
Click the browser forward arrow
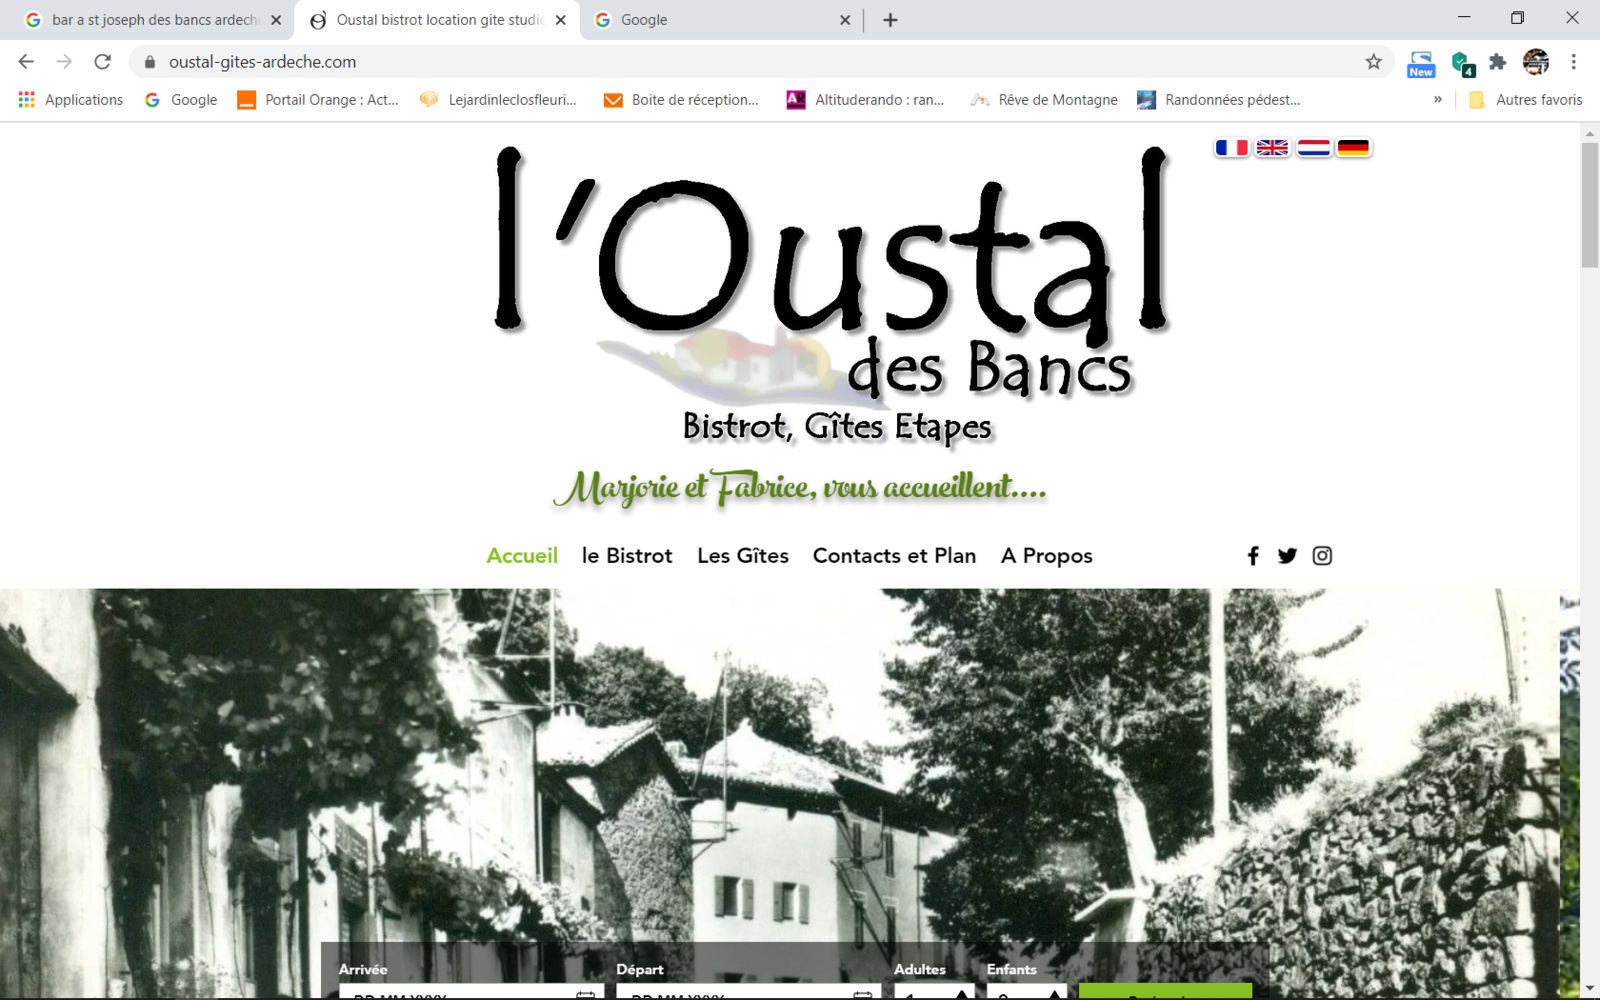64,62
